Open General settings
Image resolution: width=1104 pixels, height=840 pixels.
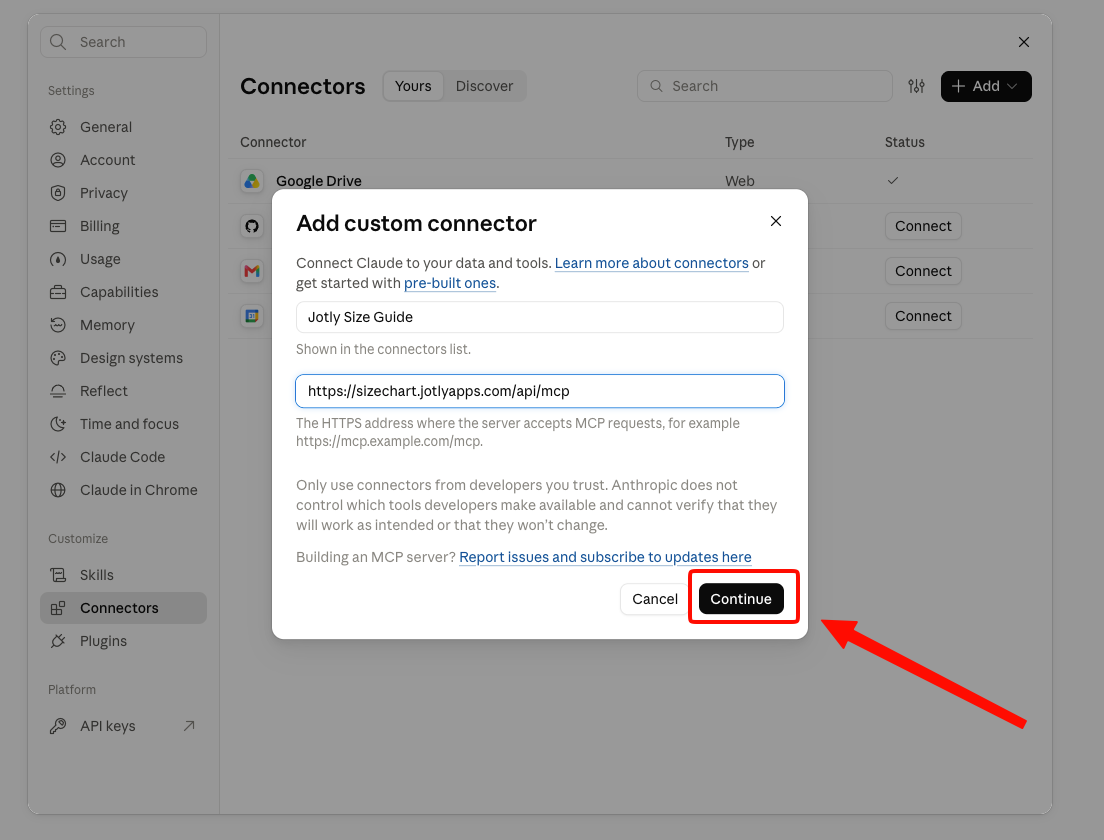point(123,127)
